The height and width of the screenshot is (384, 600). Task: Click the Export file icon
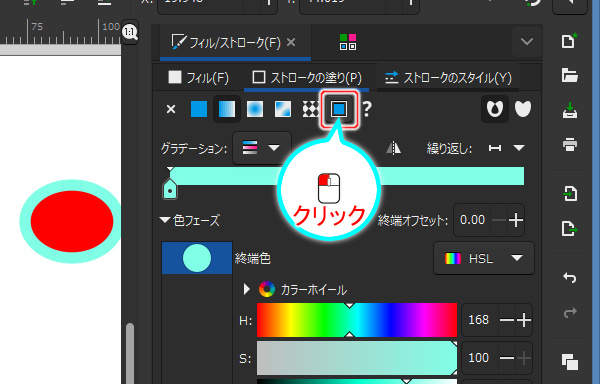click(x=569, y=228)
